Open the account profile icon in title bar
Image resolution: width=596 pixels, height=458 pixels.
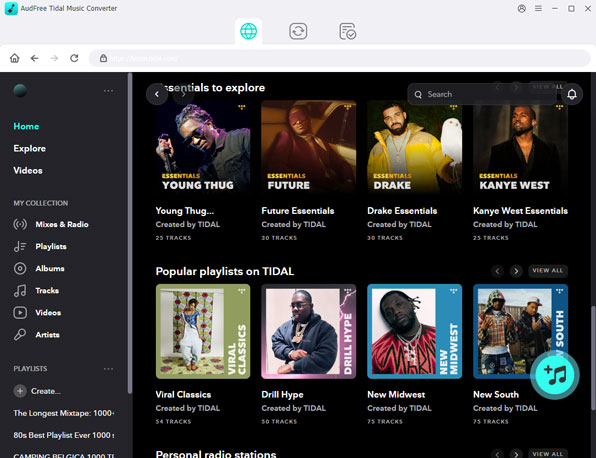(522, 8)
